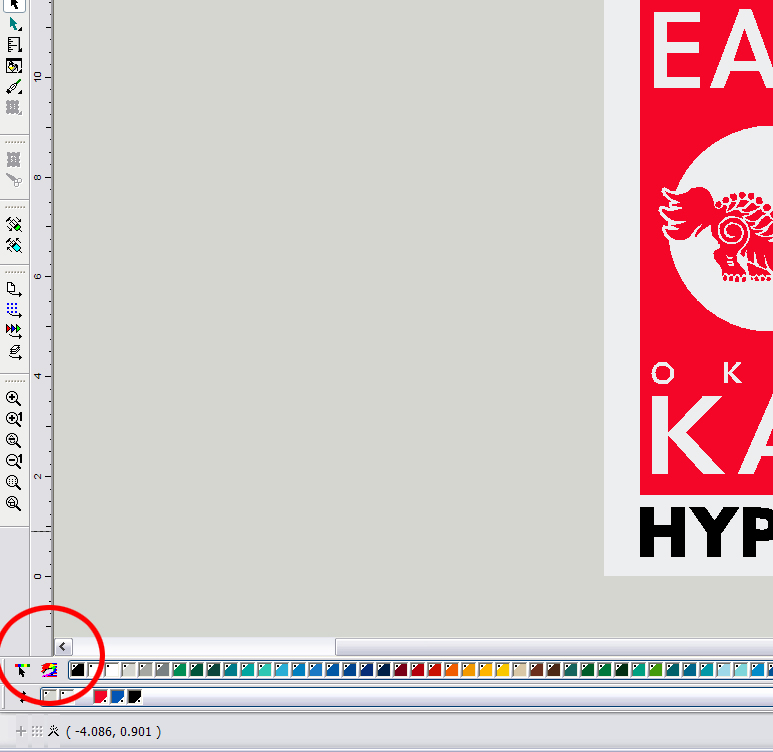This screenshot has height=752, width=773.
Task: Select the green pen drawing tool
Action: tap(14, 87)
